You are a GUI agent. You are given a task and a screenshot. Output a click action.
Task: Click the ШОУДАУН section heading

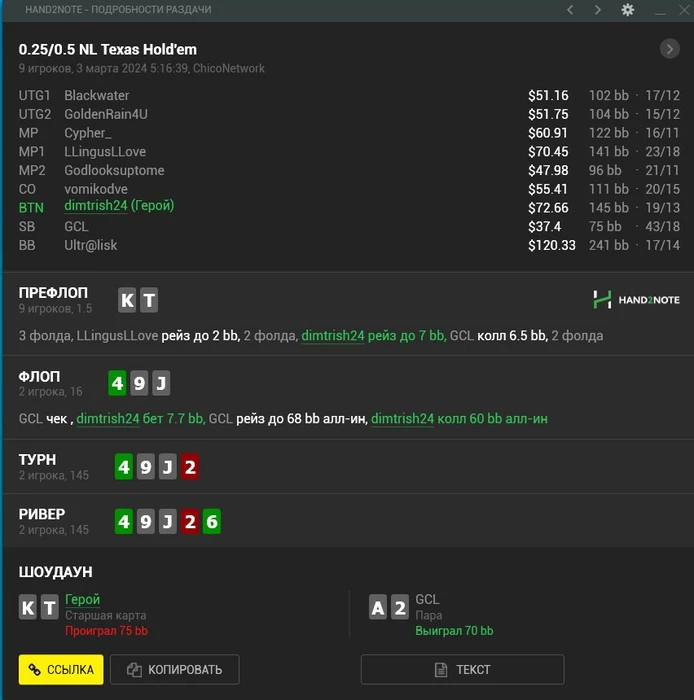(56, 572)
